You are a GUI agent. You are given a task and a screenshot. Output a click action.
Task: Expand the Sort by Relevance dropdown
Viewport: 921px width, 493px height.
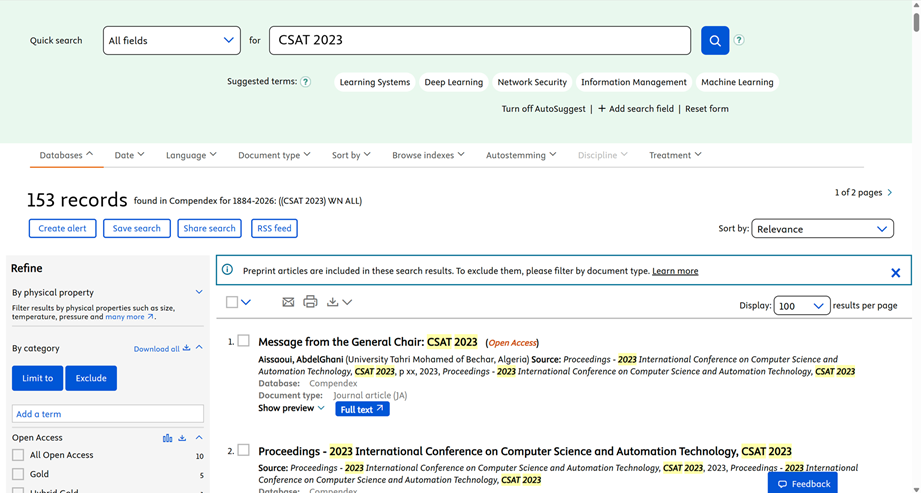click(x=822, y=229)
